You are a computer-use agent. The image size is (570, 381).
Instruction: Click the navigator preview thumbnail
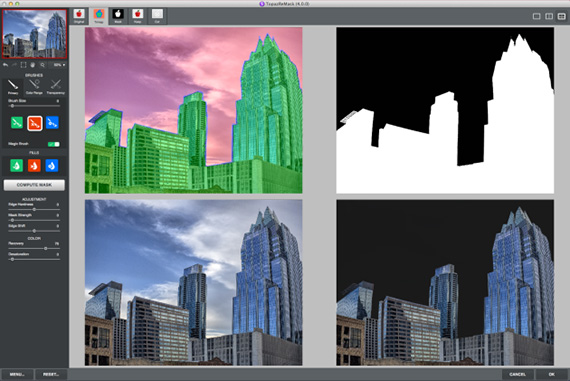[x=34, y=34]
